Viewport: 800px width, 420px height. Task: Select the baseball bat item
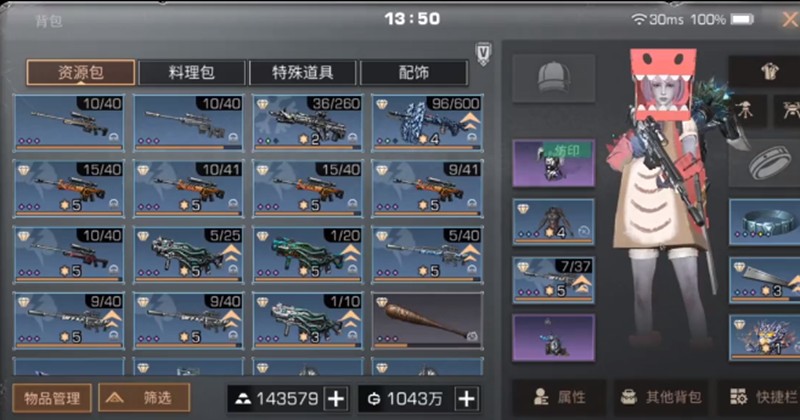pos(428,320)
